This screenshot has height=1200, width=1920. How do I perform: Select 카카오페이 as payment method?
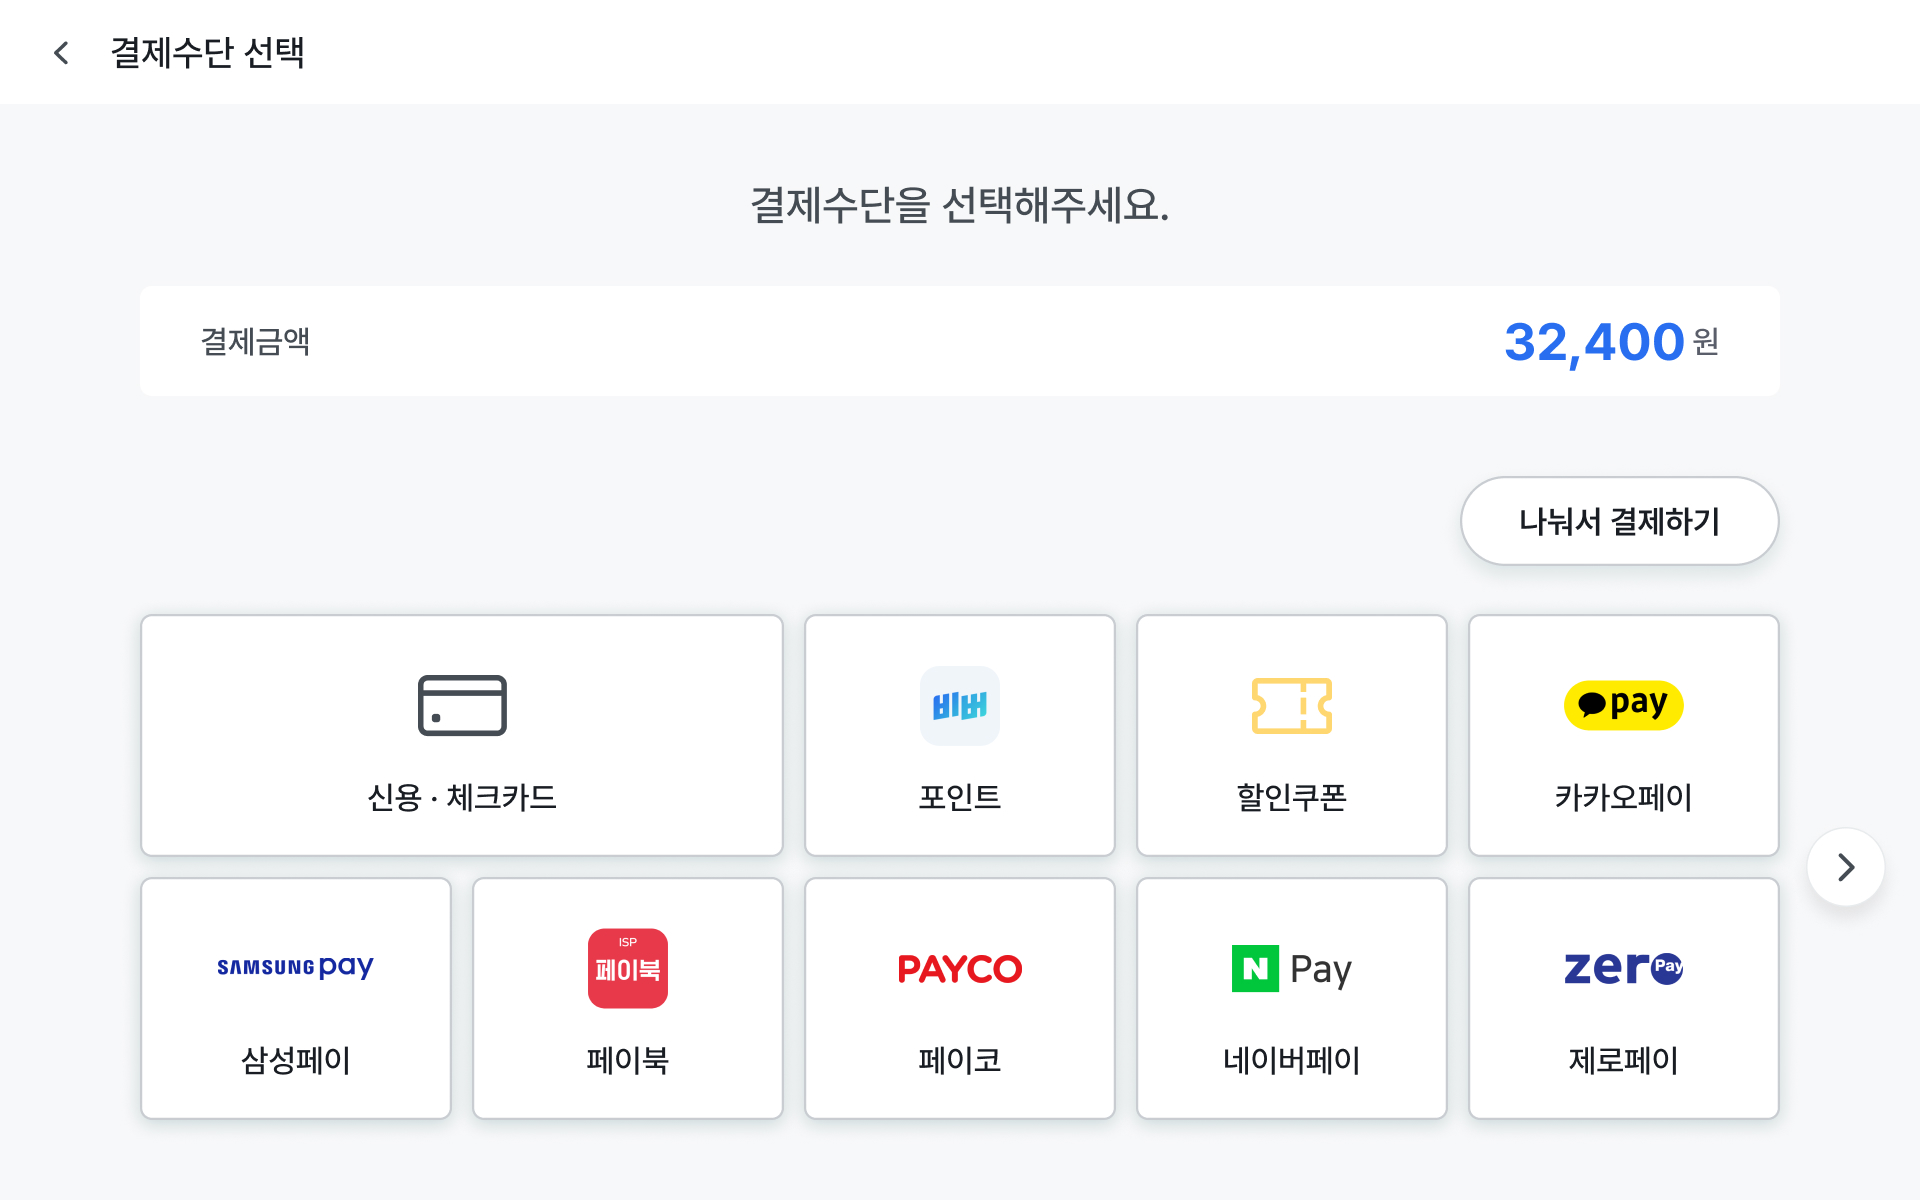(1623, 736)
